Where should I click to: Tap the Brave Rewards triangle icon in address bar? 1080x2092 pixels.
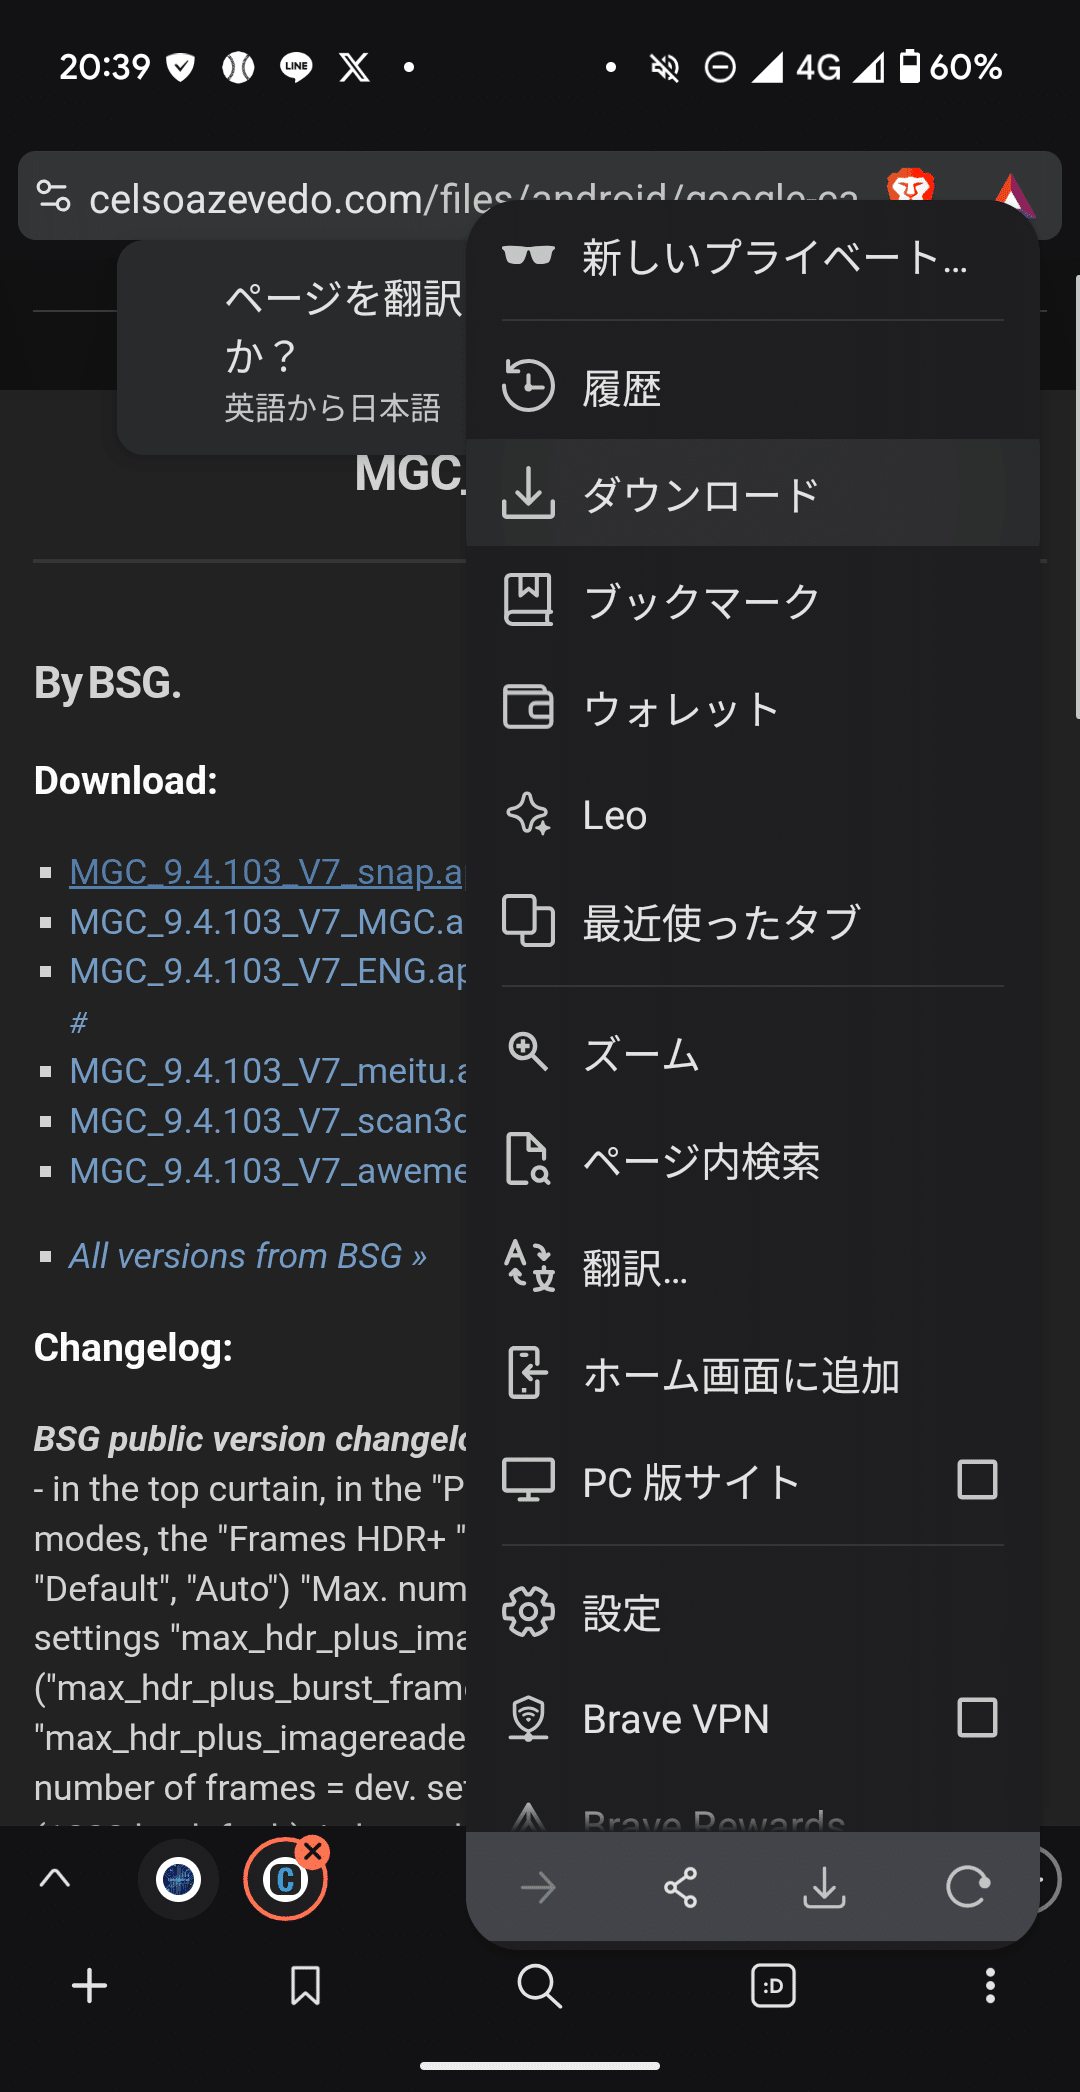[x=1015, y=194]
